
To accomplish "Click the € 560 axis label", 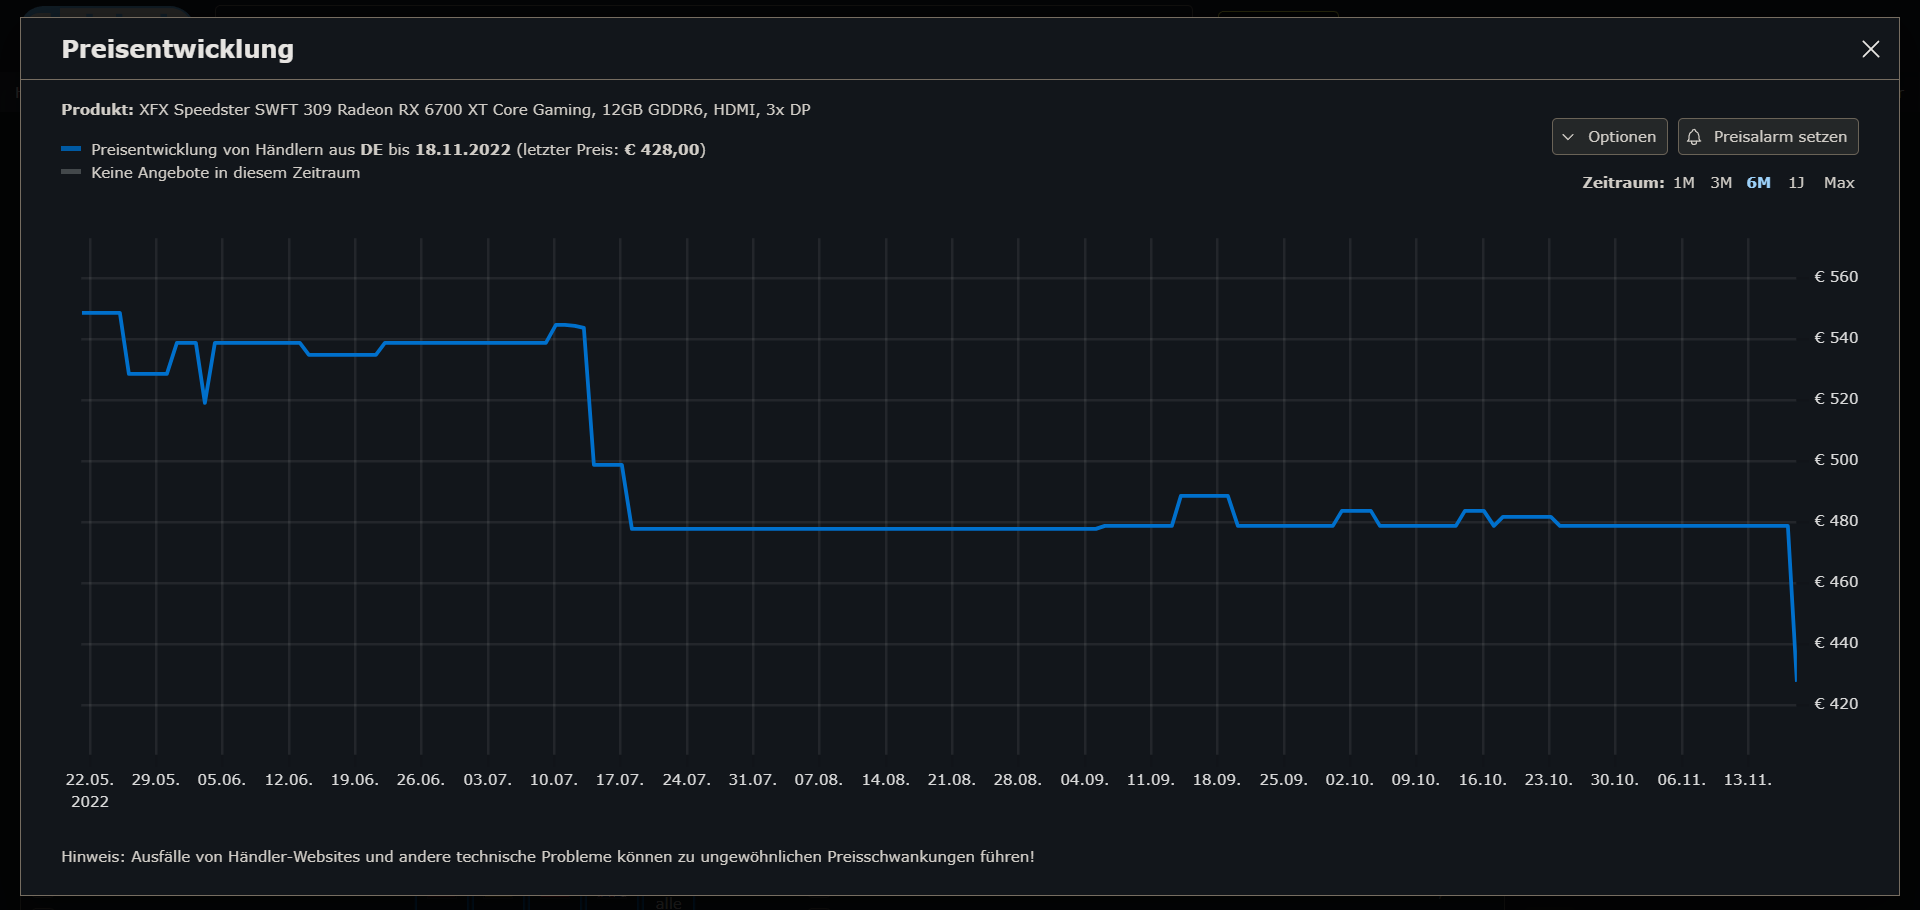I will 1836,277.
